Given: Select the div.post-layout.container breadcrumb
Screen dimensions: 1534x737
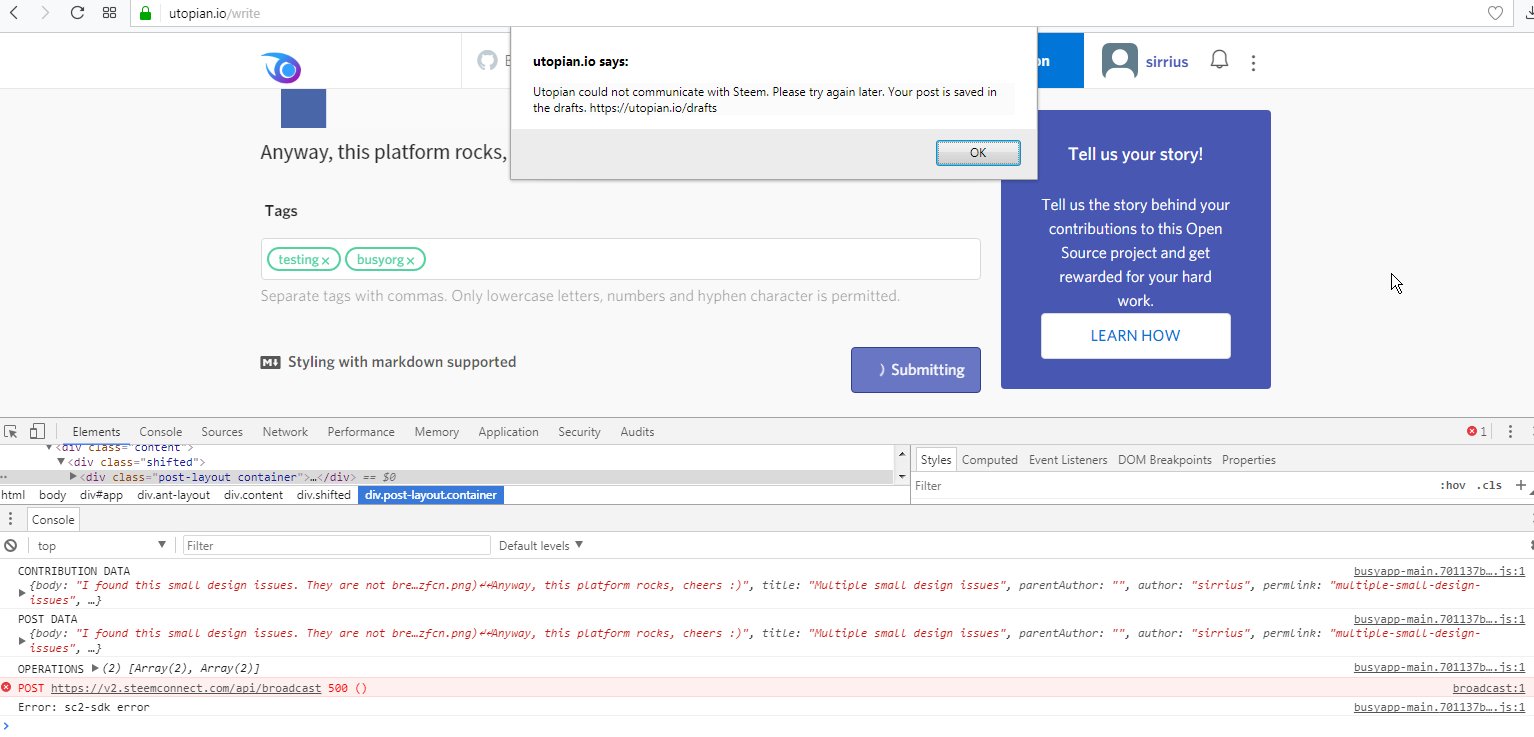Looking at the screenshot, I should tap(431, 495).
